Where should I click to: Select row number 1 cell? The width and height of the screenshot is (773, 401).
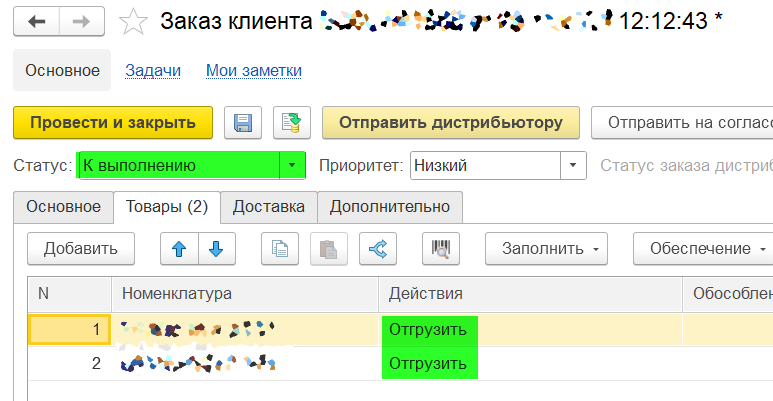[x=70, y=329]
